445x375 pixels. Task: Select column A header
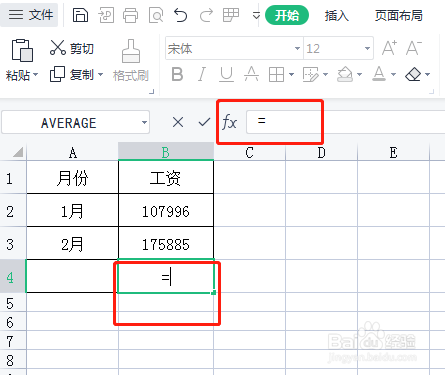click(72, 152)
